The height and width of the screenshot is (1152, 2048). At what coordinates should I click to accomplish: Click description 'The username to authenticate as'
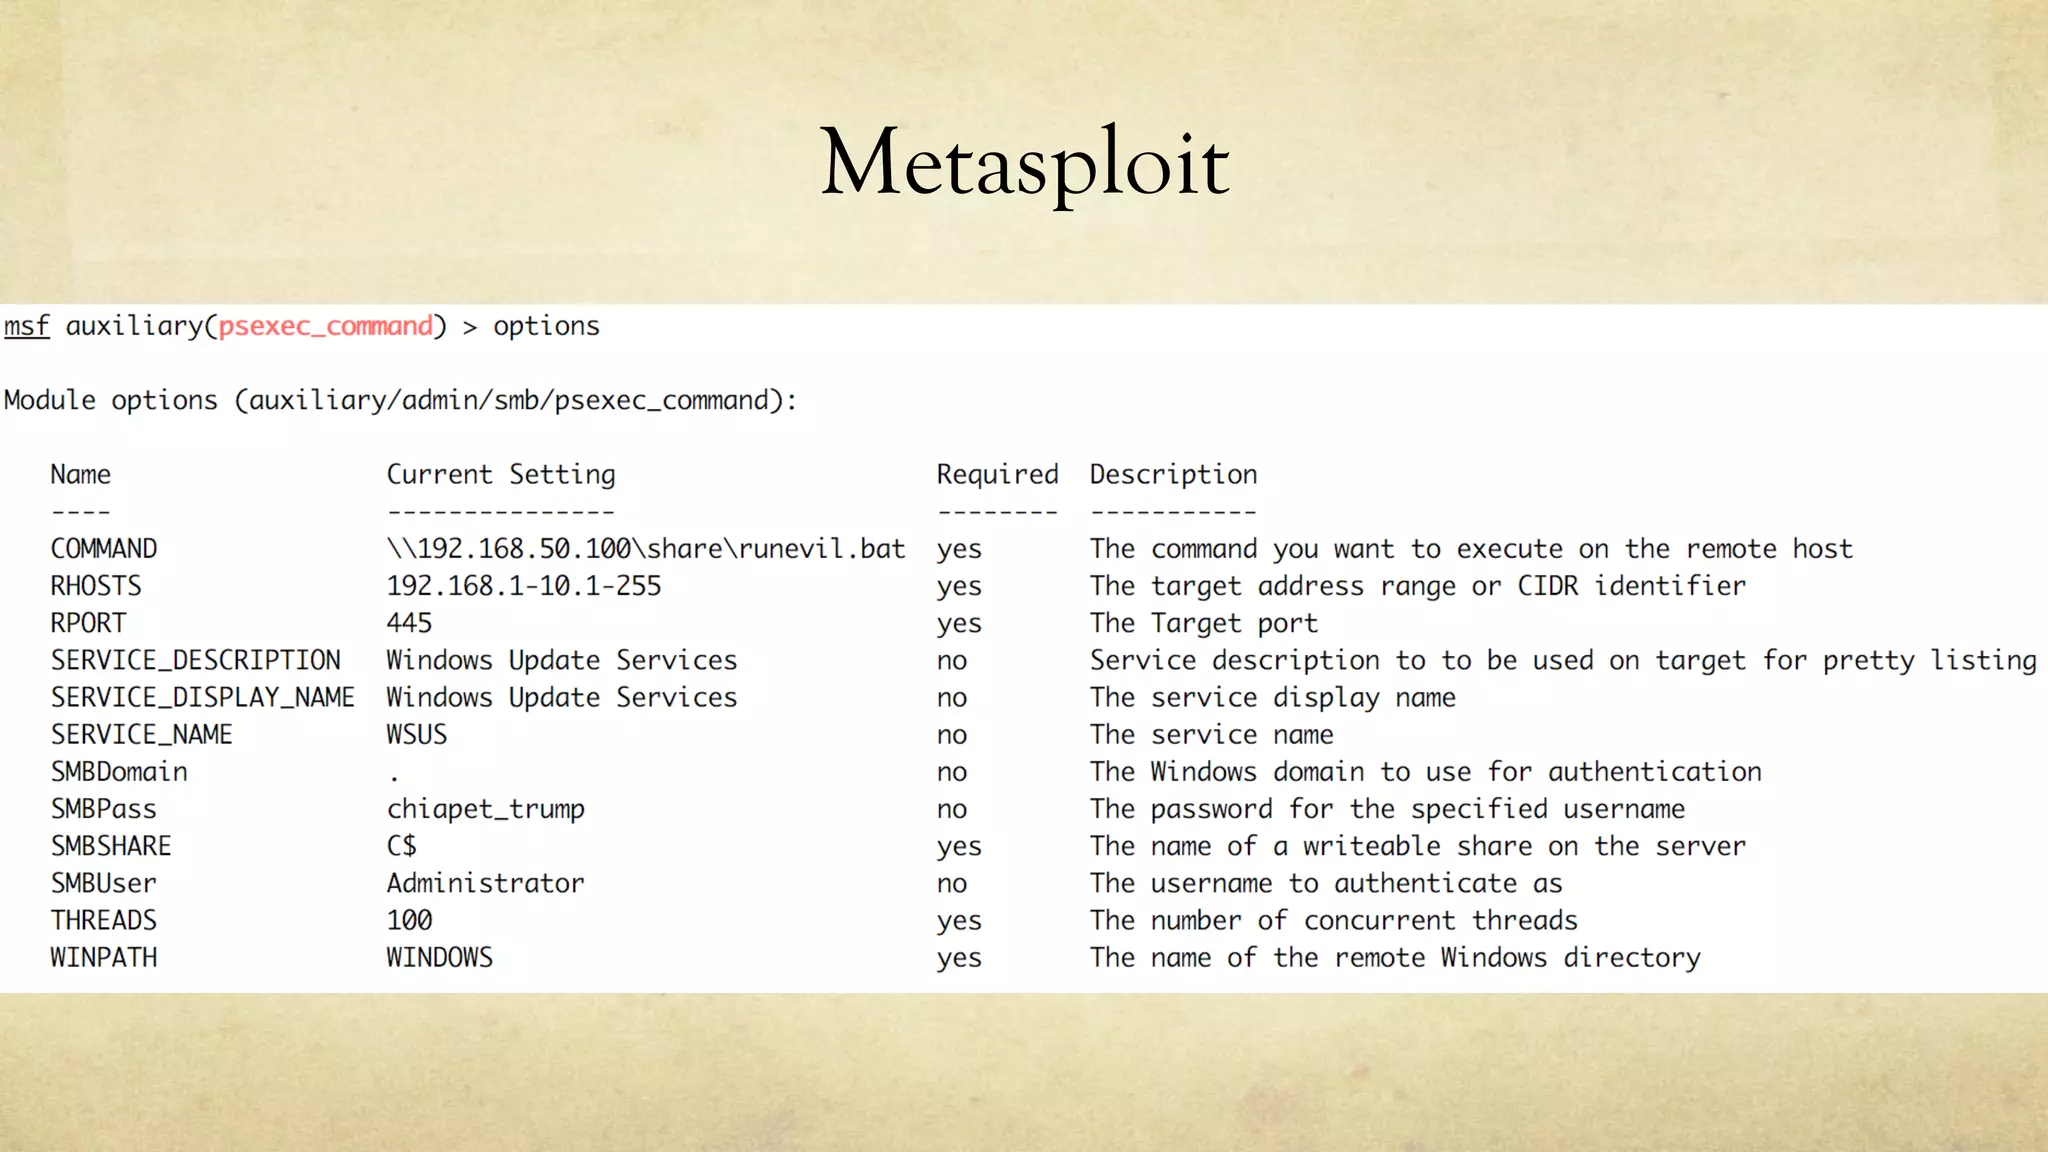click(x=1326, y=883)
